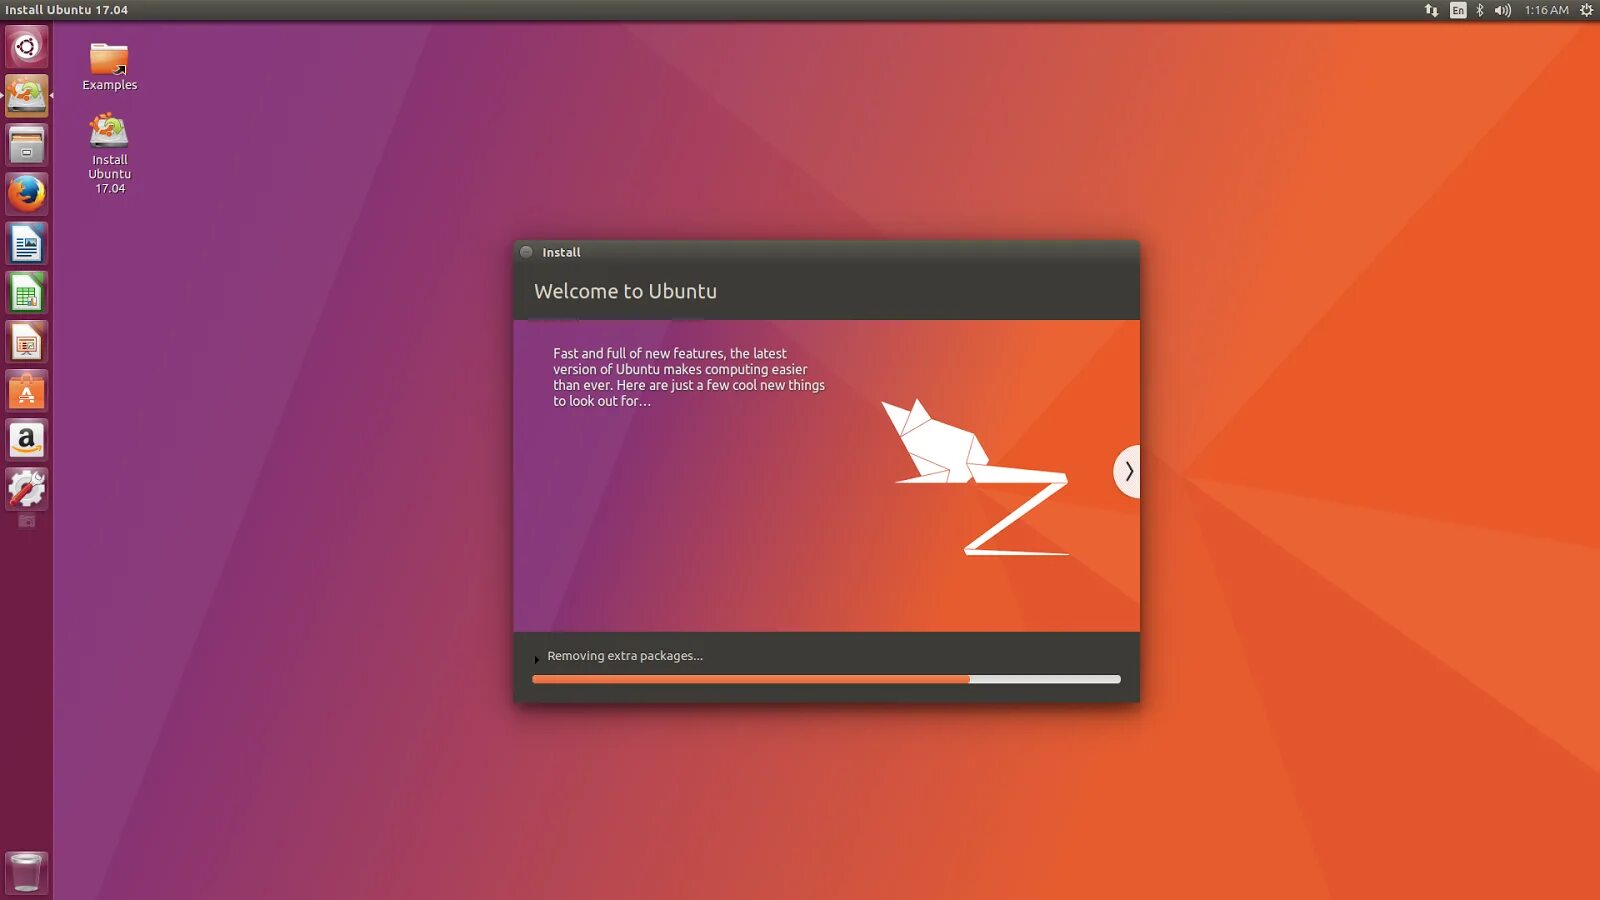Open the Examples folder on the desktop

pyautogui.click(x=109, y=67)
